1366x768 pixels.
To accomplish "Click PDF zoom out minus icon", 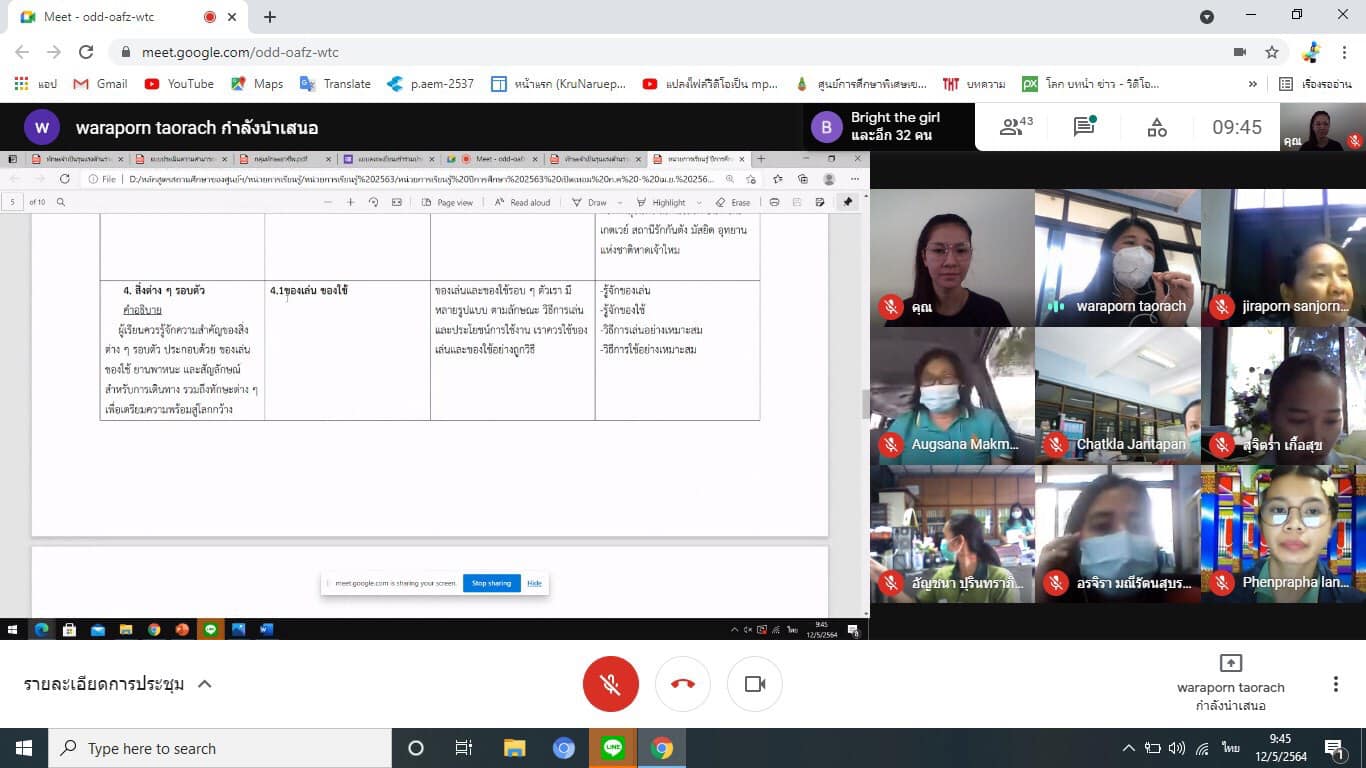I will (x=327, y=202).
